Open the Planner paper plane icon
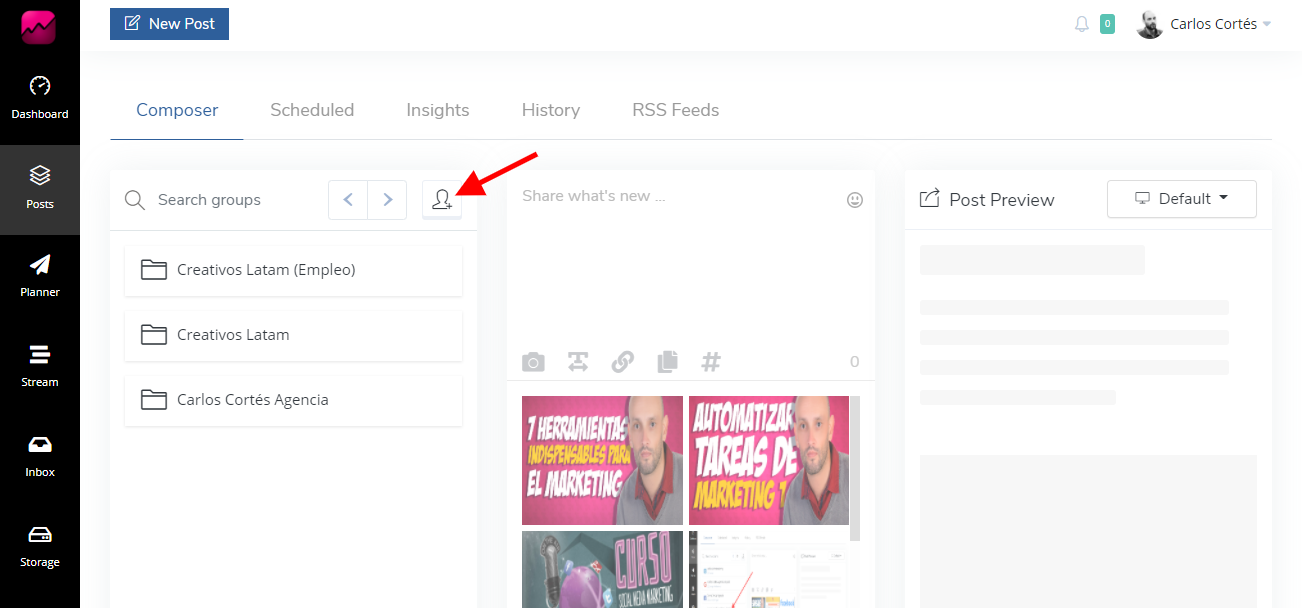The width and height of the screenshot is (1302, 608). 40,265
